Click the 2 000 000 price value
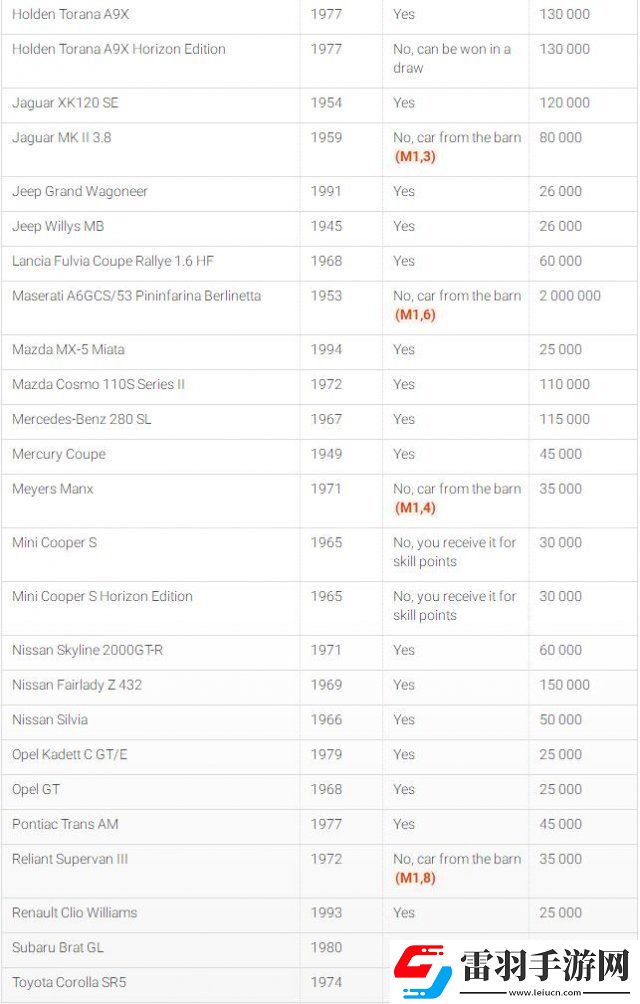This screenshot has height=1004, width=640. coord(570,296)
